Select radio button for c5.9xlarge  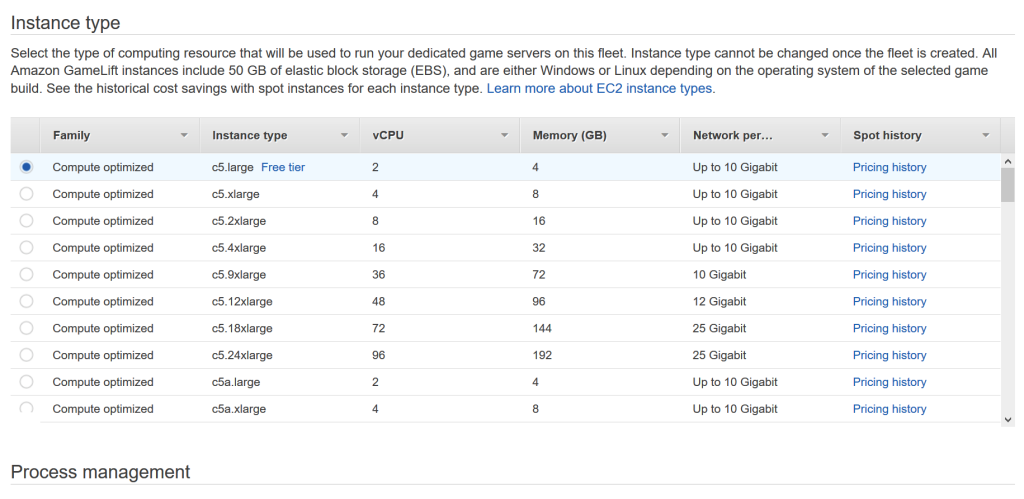click(26, 275)
